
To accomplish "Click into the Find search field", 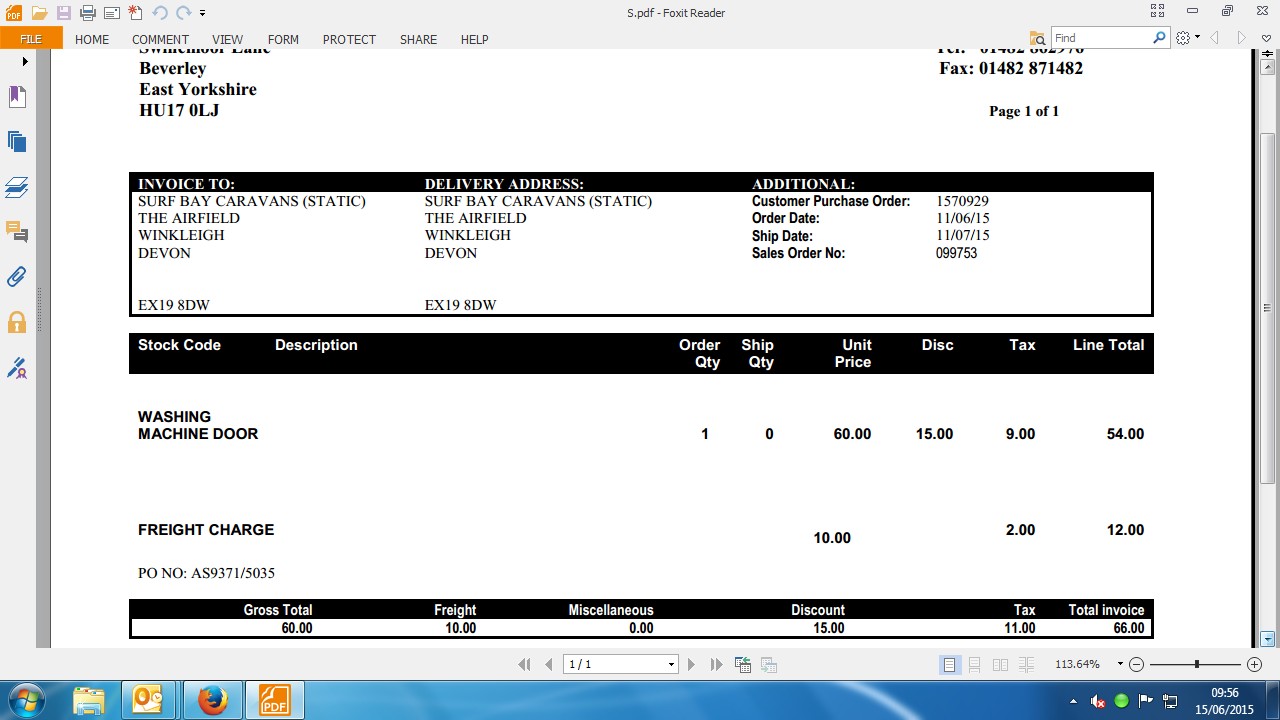I will pos(1100,38).
